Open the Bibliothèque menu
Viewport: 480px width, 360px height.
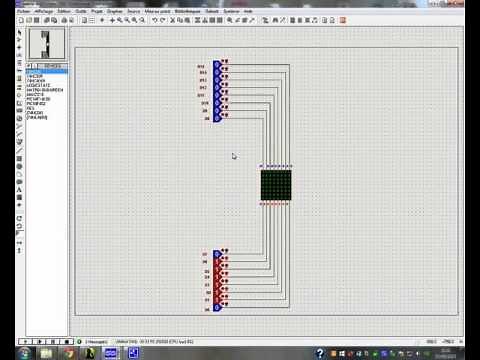coord(188,11)
